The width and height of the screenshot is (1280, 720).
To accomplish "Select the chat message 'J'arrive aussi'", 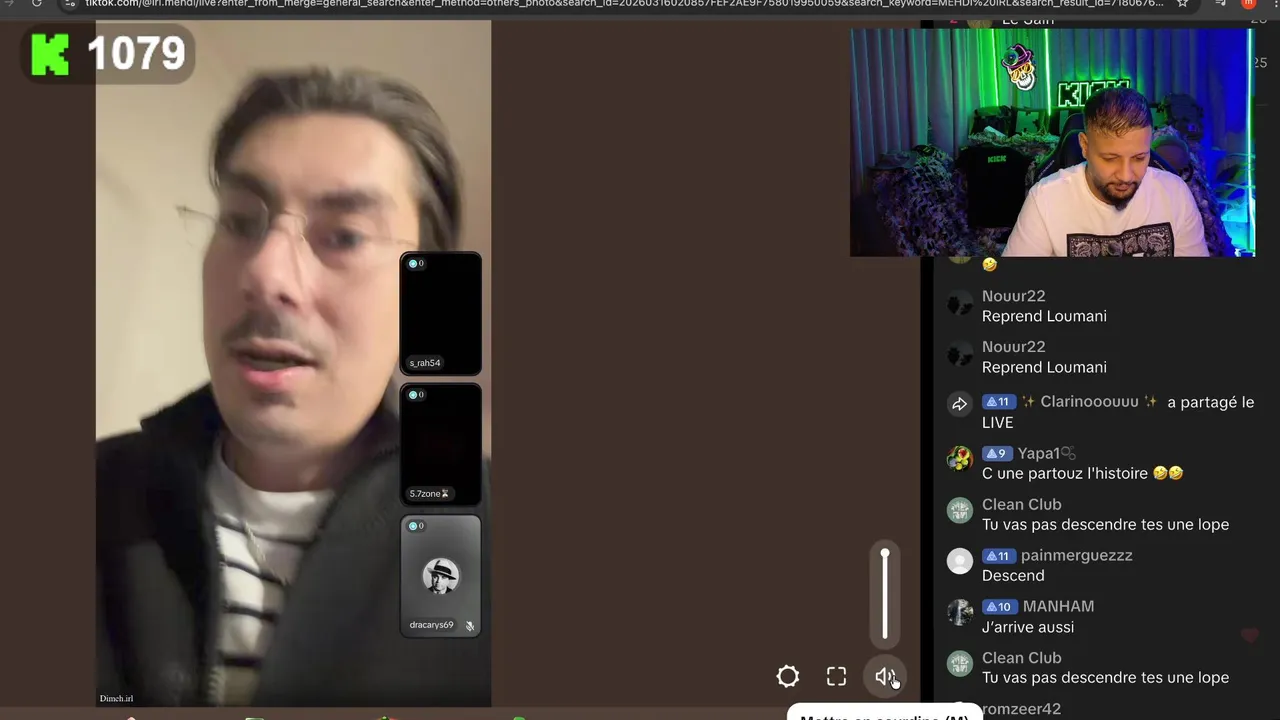I will tap(1028, 627).
